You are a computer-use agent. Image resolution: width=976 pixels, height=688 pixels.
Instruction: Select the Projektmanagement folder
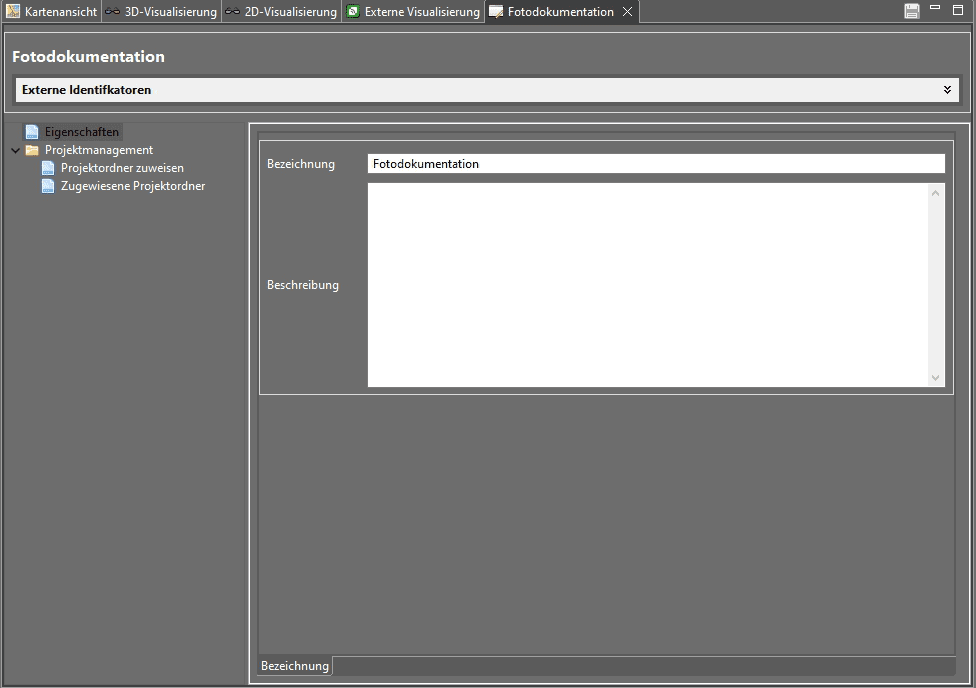[x=99, y=150]
